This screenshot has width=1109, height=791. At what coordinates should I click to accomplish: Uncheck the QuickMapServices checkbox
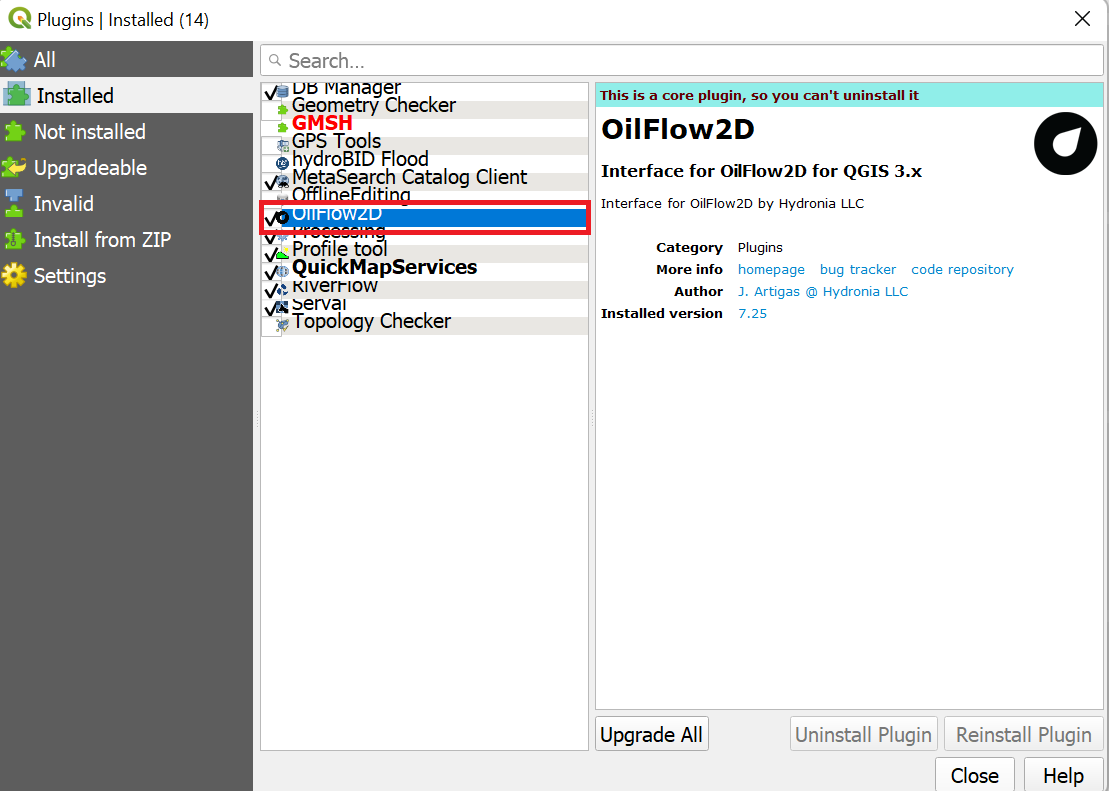point(270,272)
